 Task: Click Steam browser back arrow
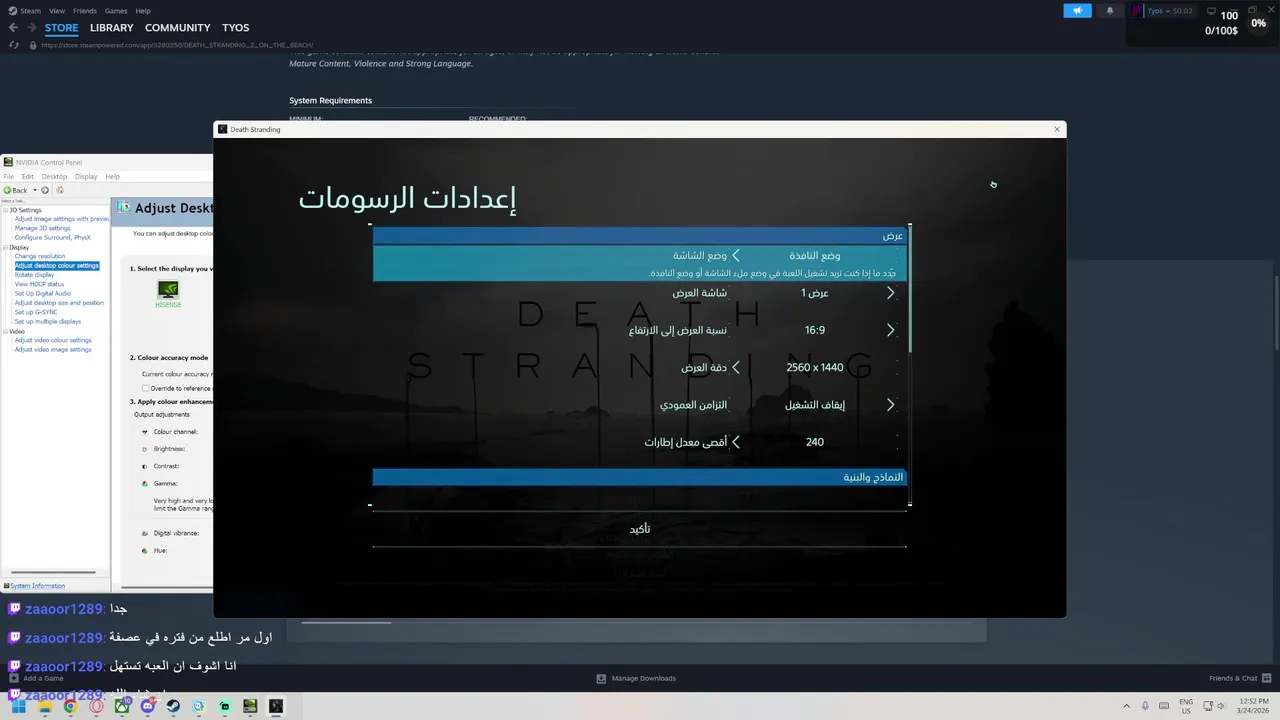pos(13,28)
